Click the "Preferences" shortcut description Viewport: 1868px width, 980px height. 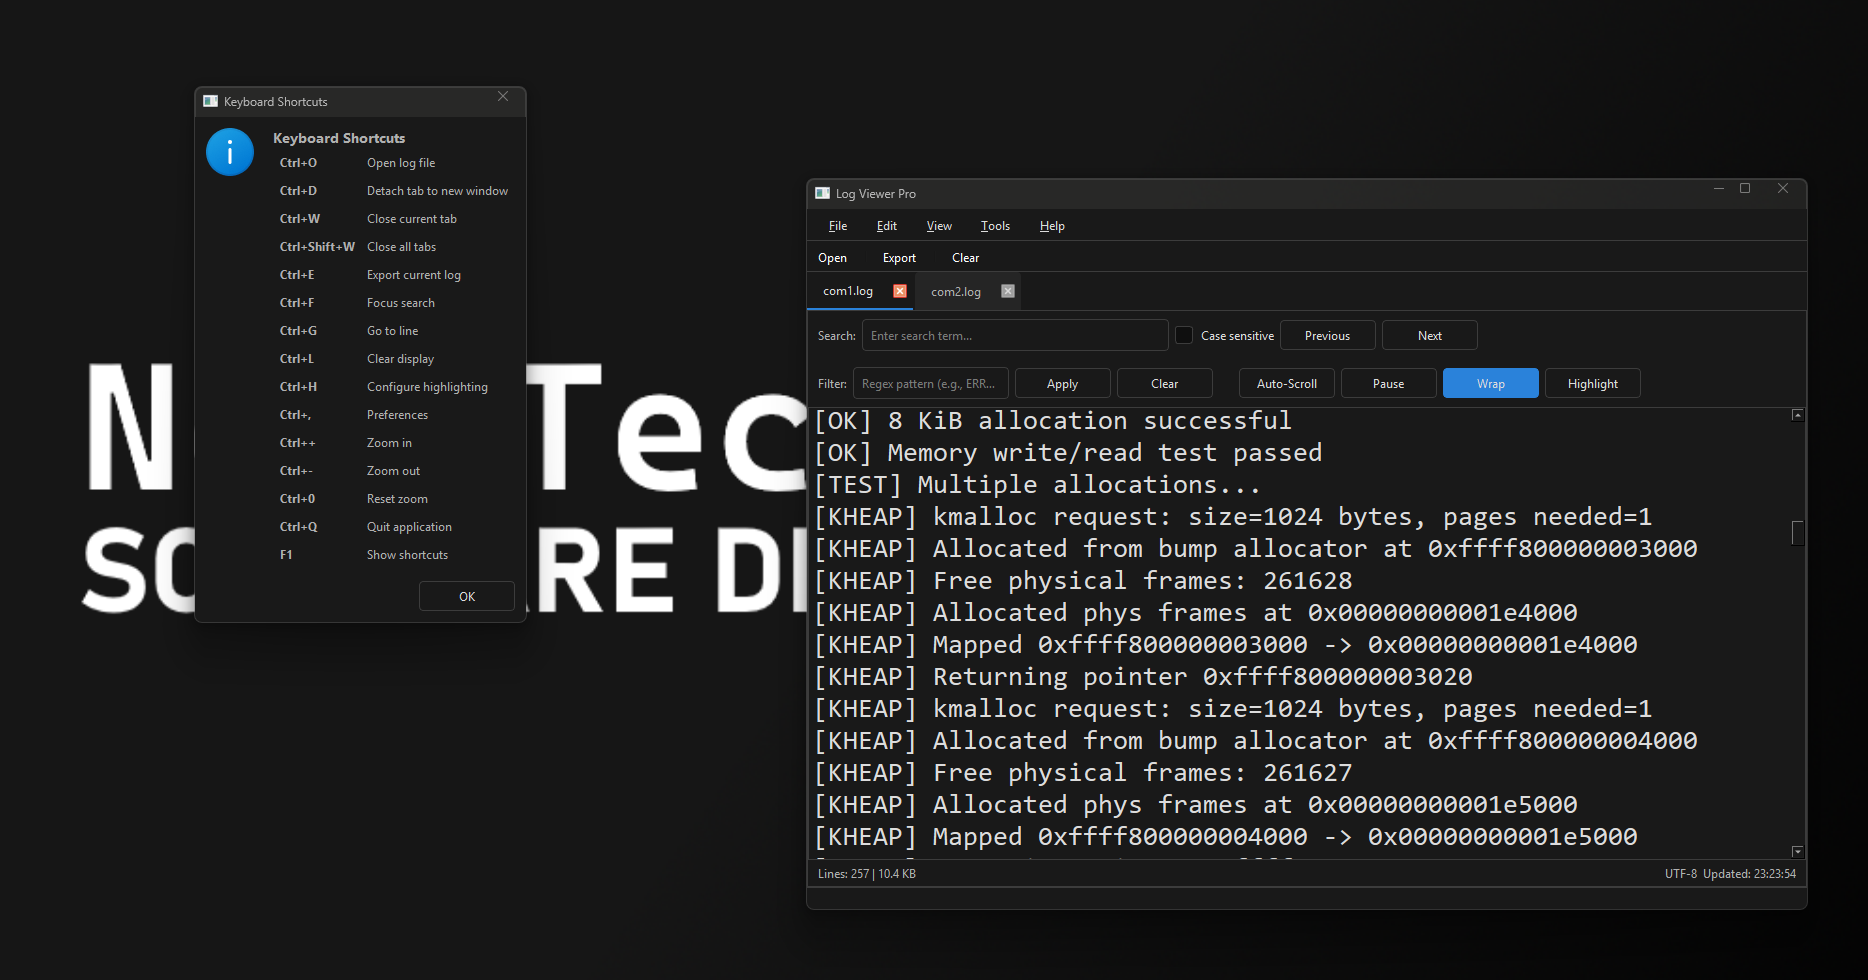[x=397, y=415]
